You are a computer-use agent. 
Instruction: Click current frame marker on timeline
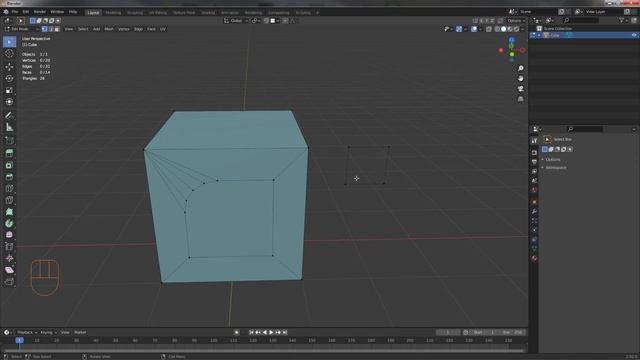click(x=19, y=340)
